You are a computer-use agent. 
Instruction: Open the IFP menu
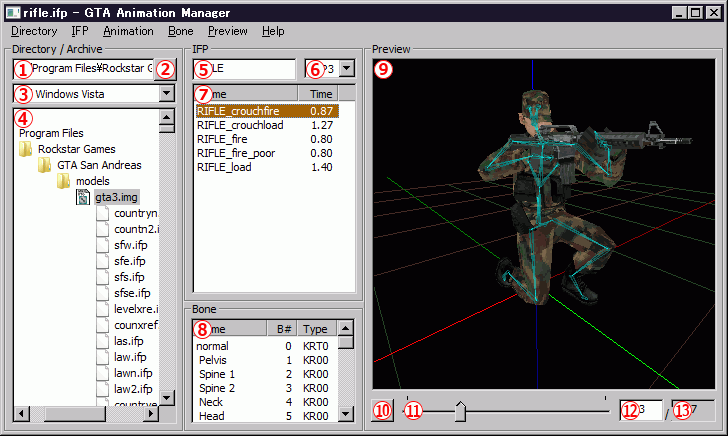[x=80, y=31]
